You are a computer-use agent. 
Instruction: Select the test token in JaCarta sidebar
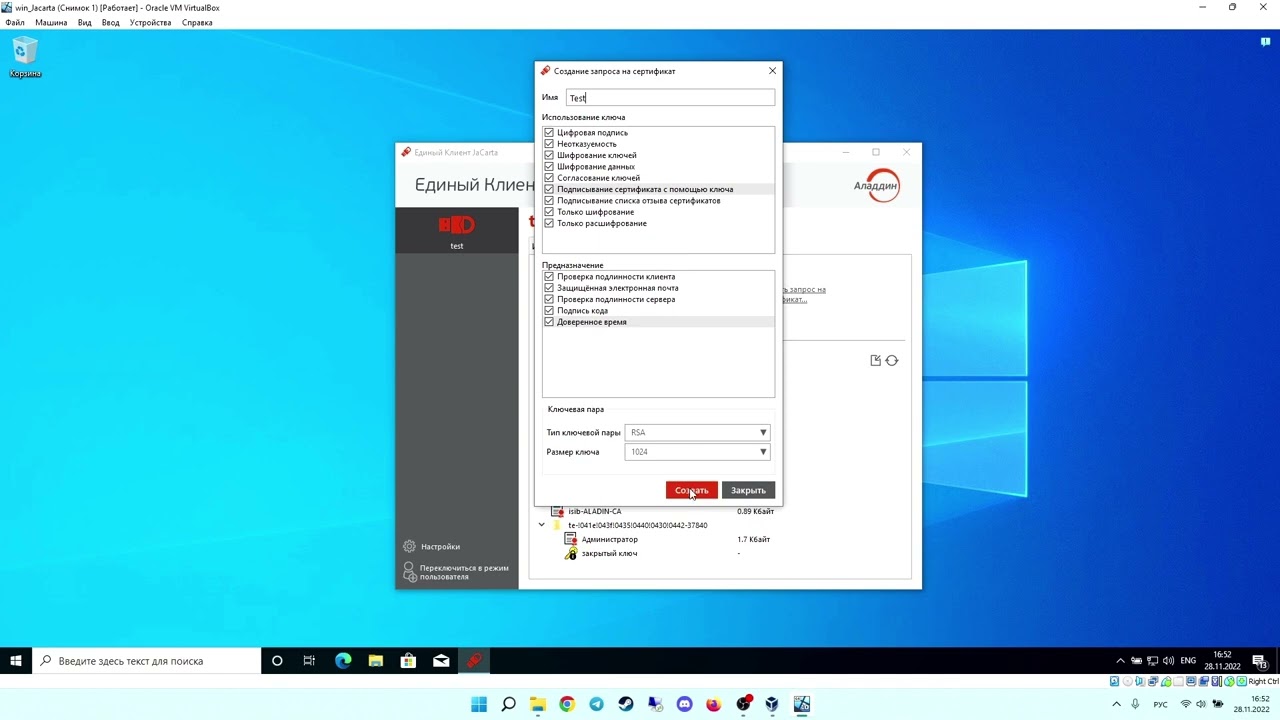point(457,230)
